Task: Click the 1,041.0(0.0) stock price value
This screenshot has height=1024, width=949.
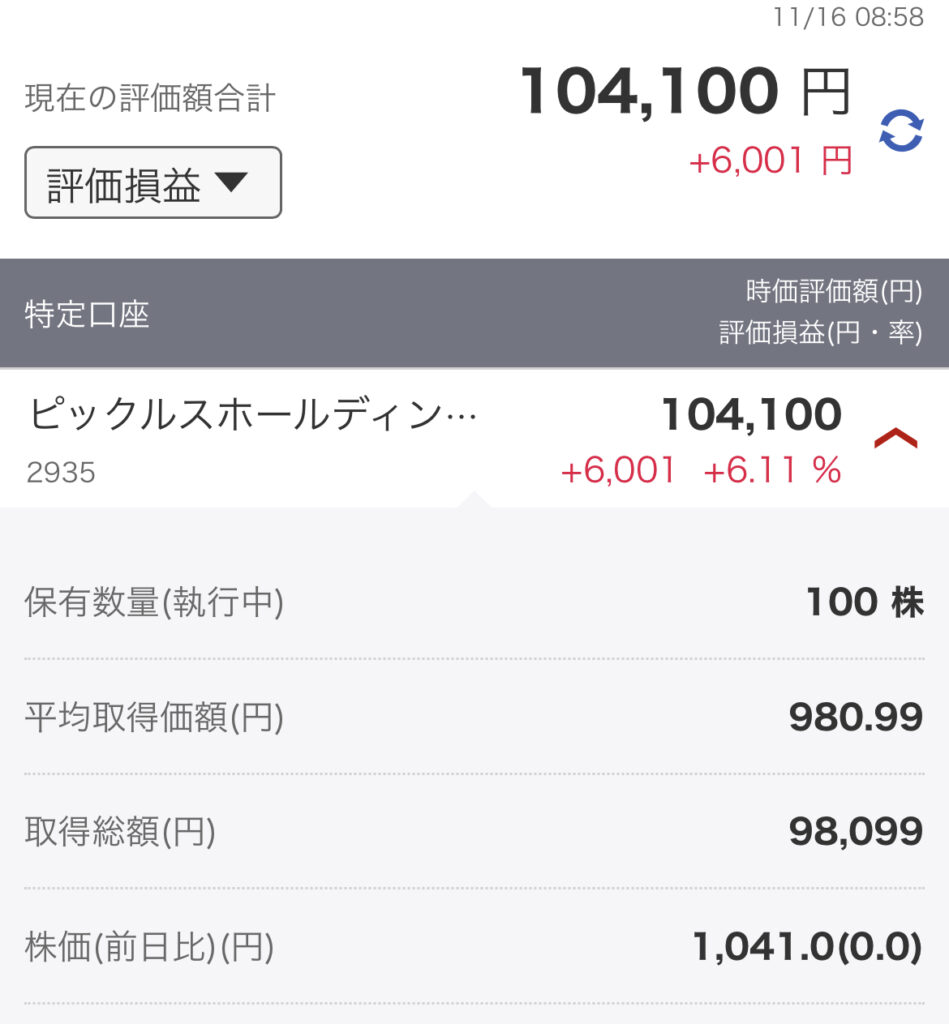Action: [807, 947]
